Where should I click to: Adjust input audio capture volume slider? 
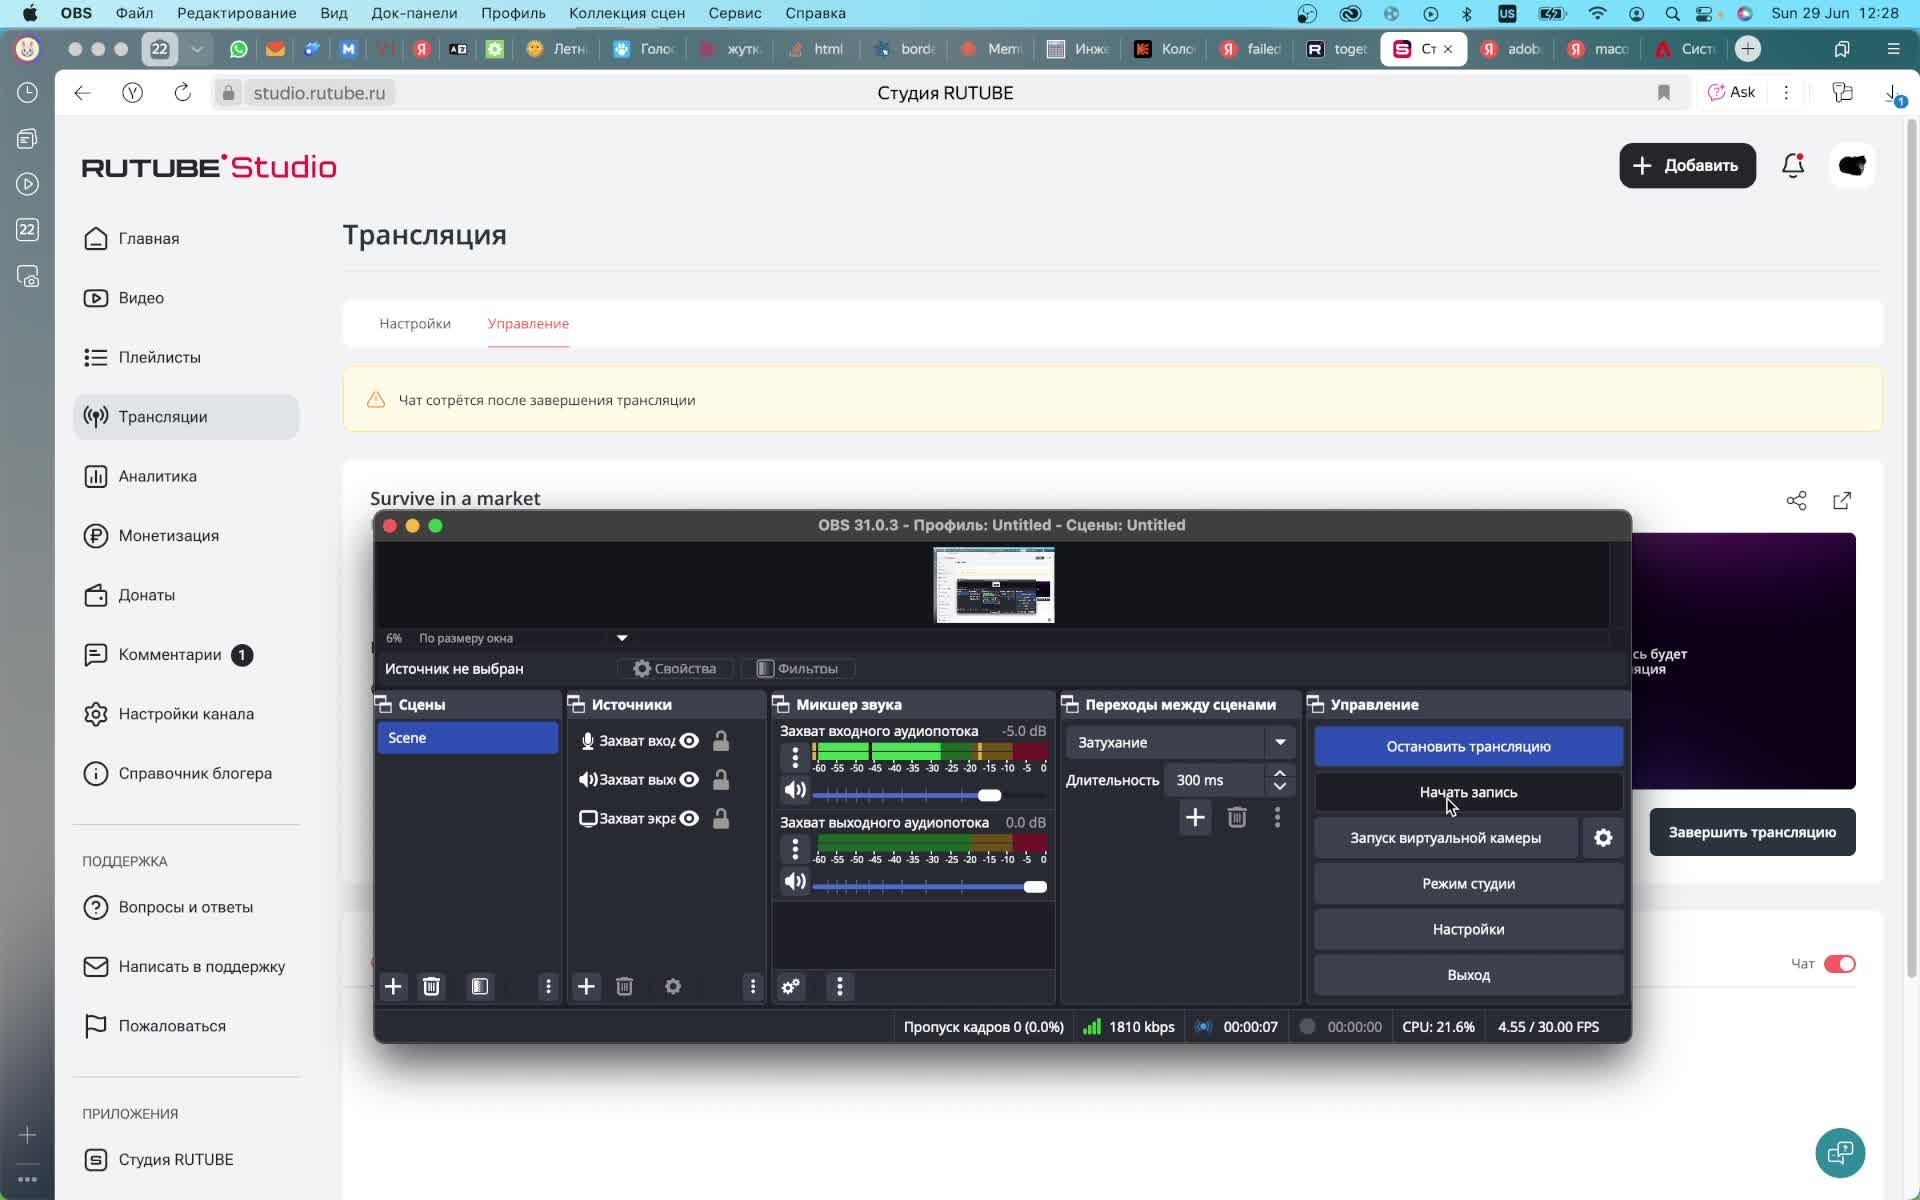coord(929,795)
